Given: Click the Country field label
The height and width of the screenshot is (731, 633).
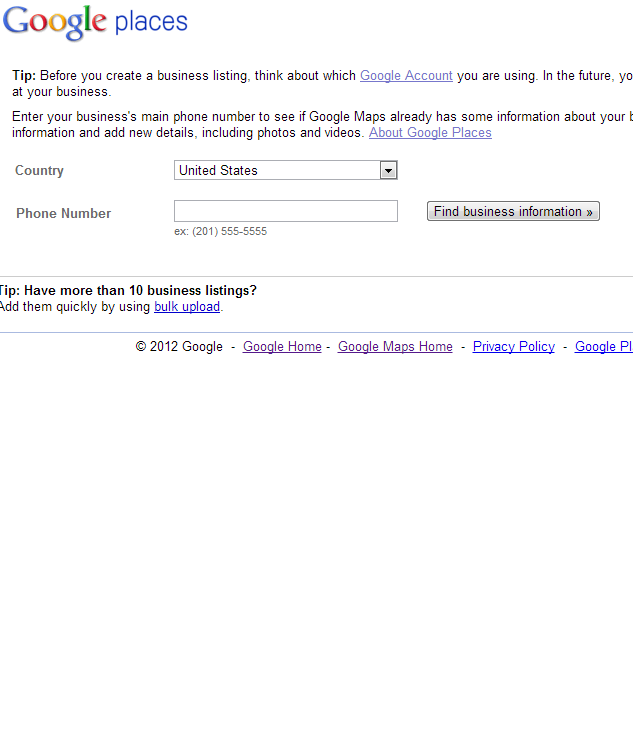Looking at the screenshot, I should [39, 170].
